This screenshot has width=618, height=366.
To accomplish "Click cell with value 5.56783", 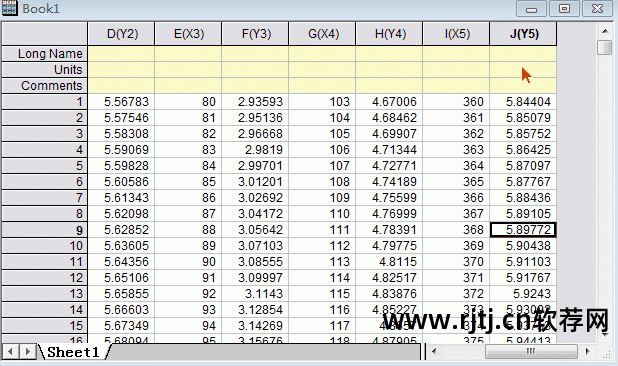I will (x=121, y=102).
